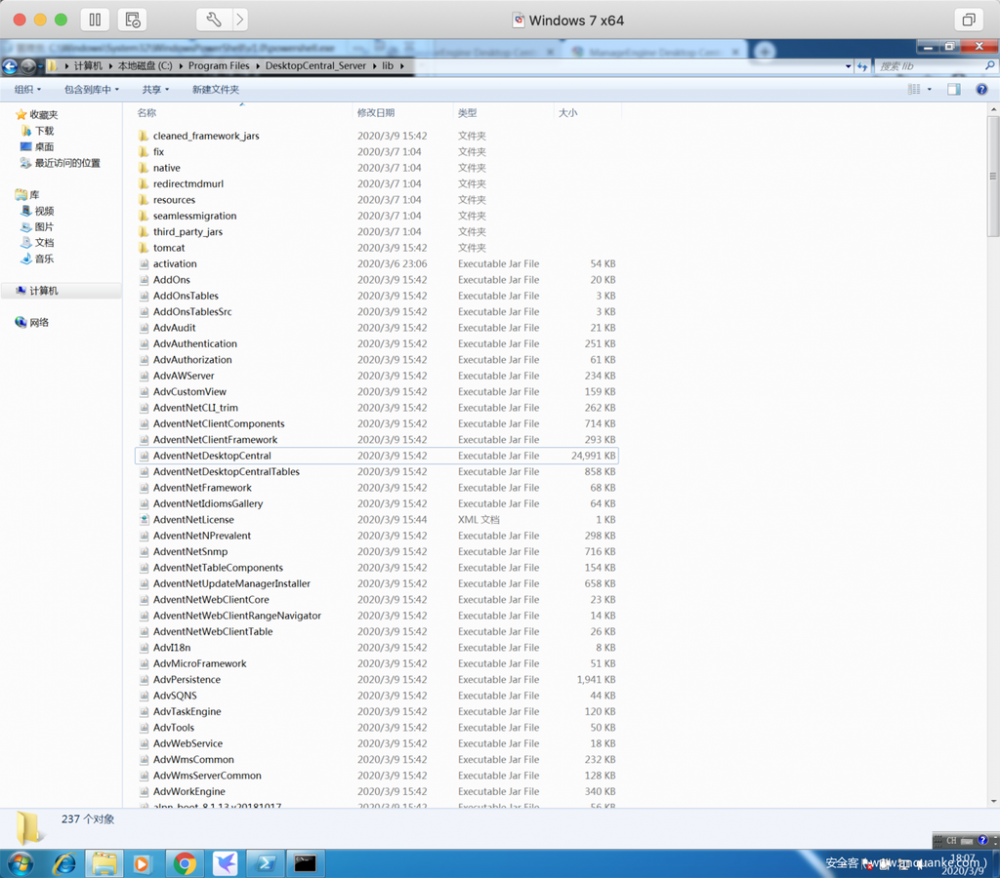Screen dimensions: 1000x878
Task: Open the Windows Start button
Action: tap(20, 863)
